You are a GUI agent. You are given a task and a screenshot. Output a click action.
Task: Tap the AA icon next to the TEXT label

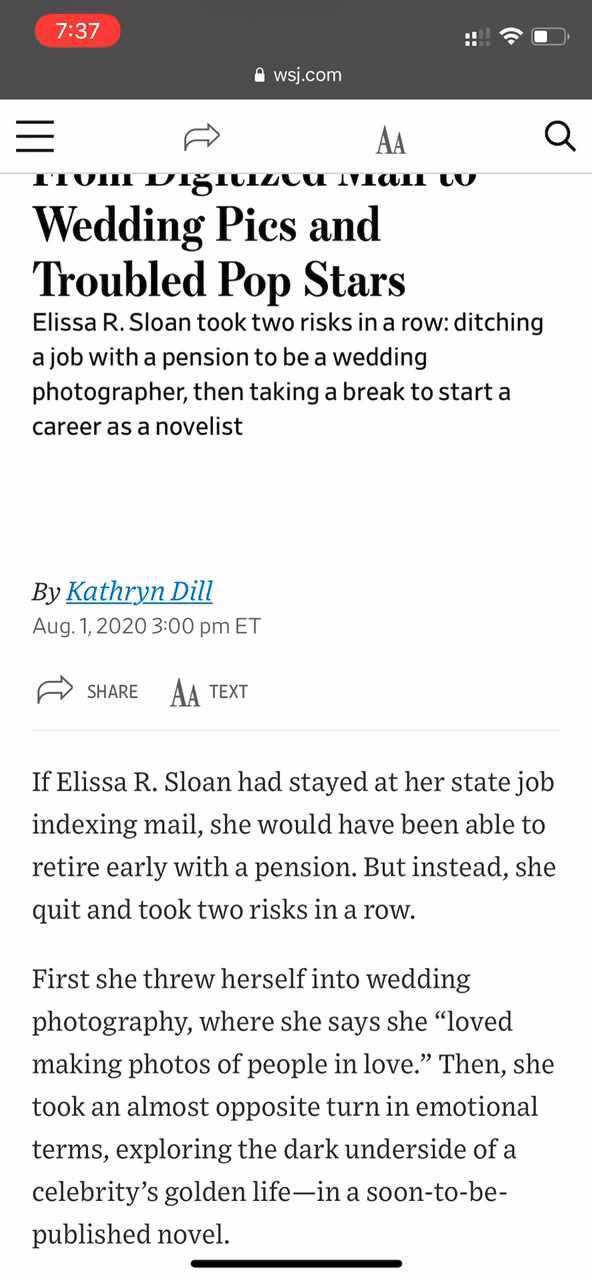tap(185, 692)
